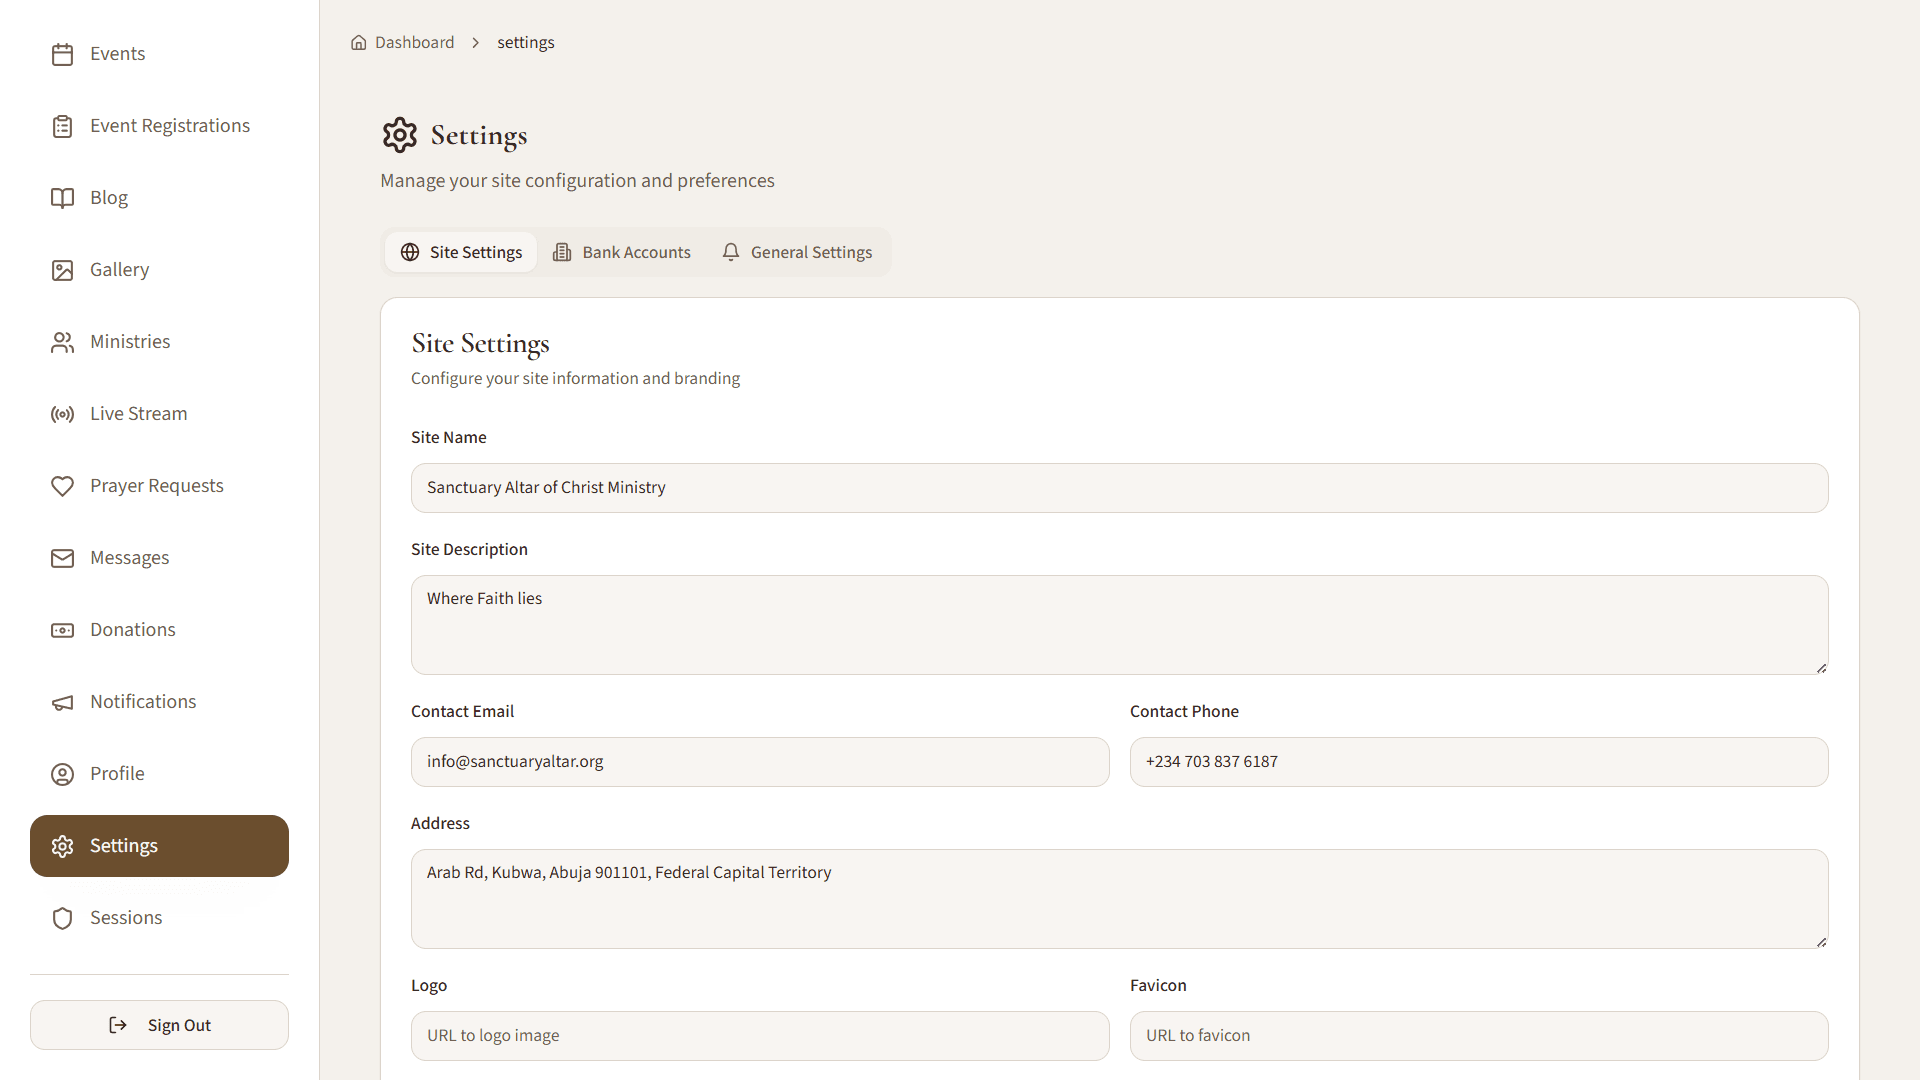Focus the Site Name input field
1920x1080 pixels.
[1119, 488]
